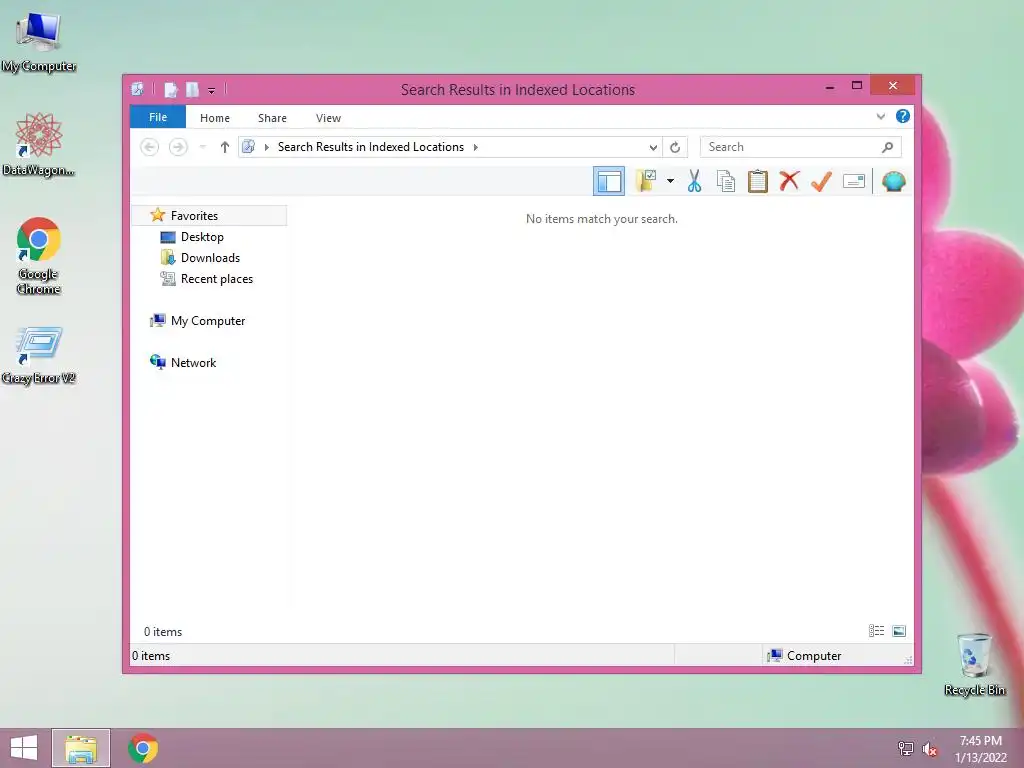The height and width of the screenshot is (768, 1024).
Task: Go up one level with up arrow
Action: point(225,147)
